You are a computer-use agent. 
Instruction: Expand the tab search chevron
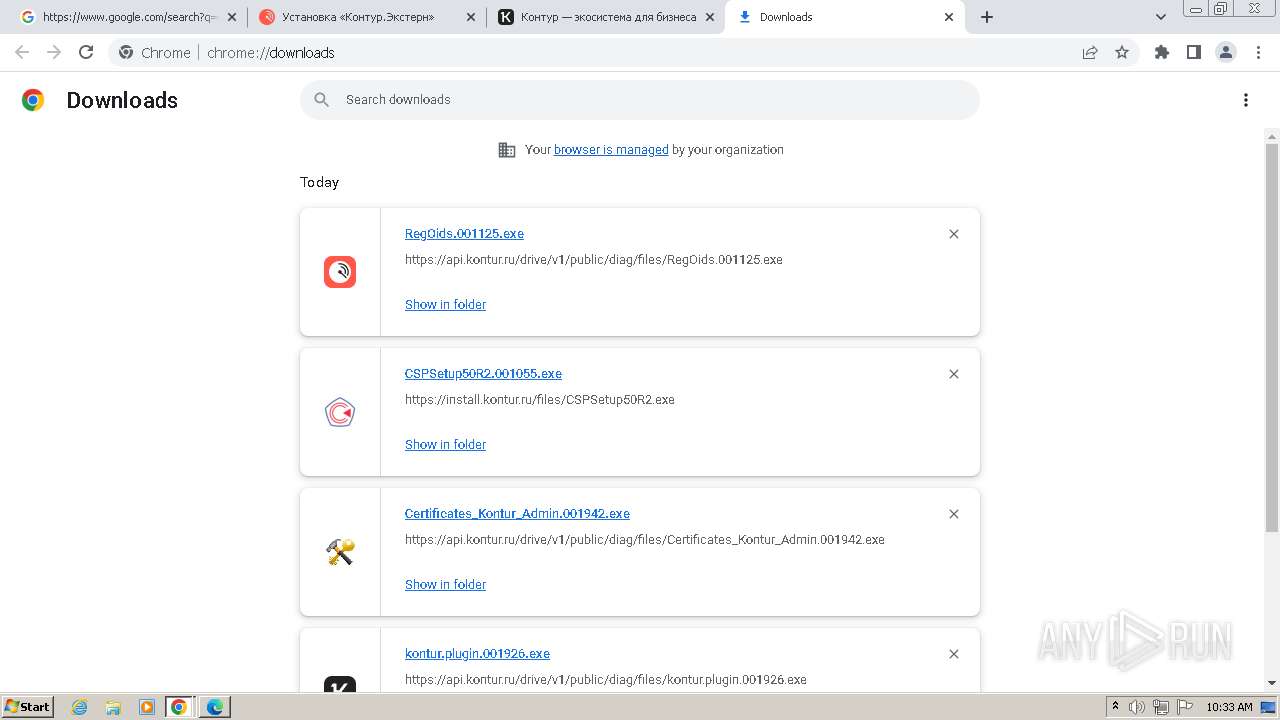[1161, 17]
